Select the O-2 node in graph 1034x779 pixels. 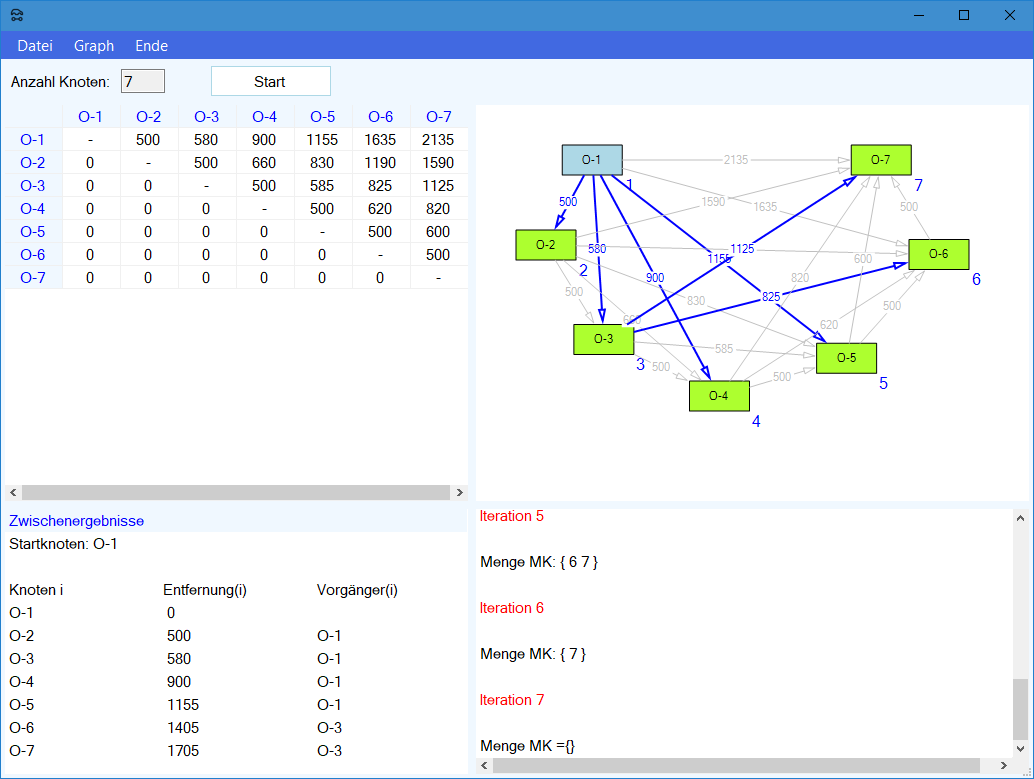click(x=545, y=245)
